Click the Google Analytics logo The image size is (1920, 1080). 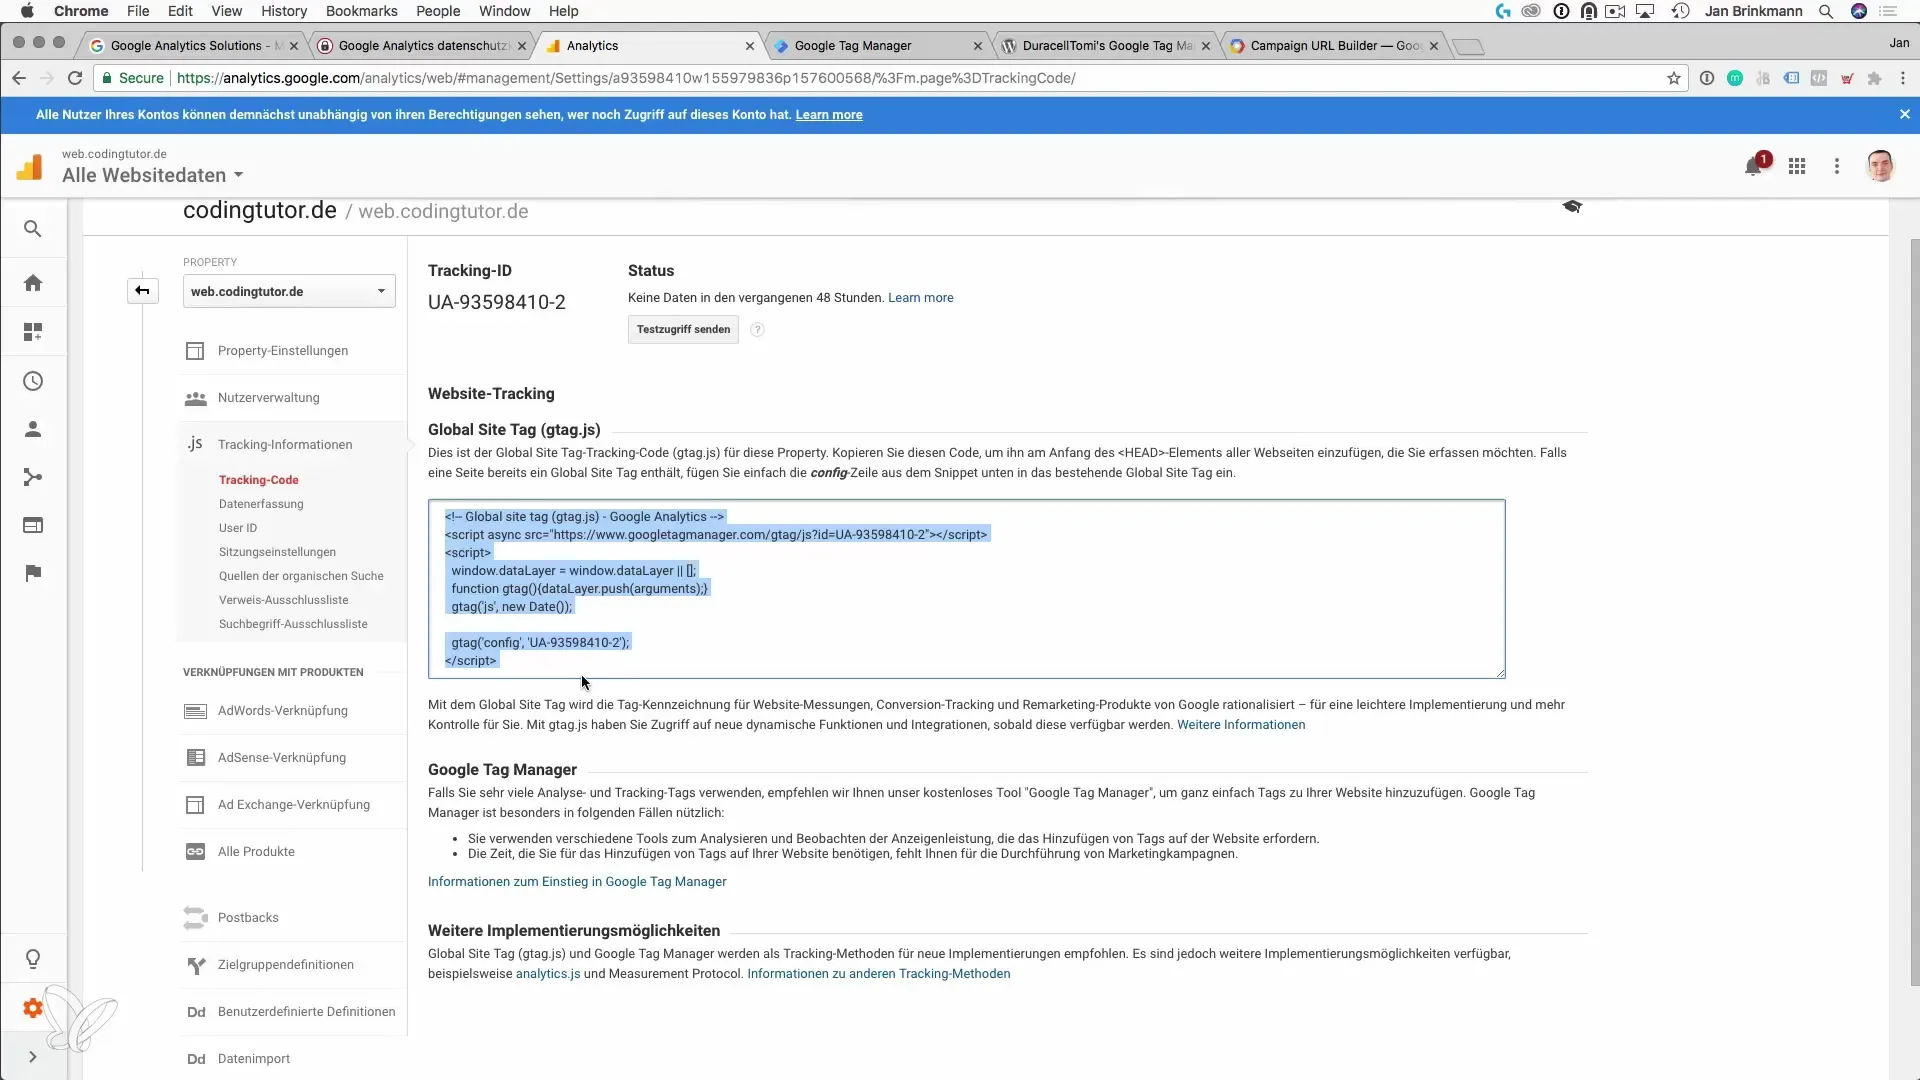click(30, 166)
